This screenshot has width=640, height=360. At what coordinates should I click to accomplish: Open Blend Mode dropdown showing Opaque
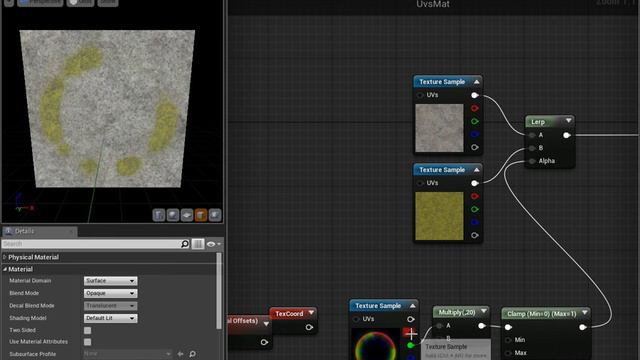tap(110, 293)
